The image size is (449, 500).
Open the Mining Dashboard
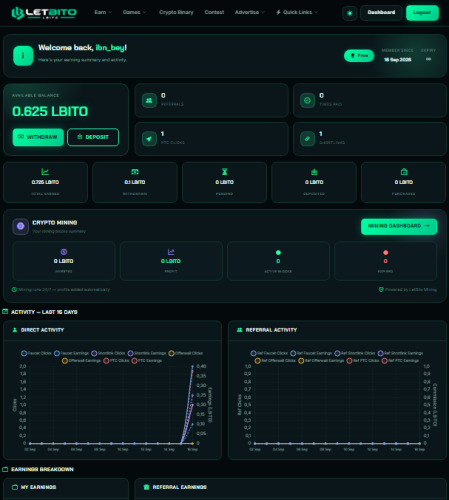(399, 226)
